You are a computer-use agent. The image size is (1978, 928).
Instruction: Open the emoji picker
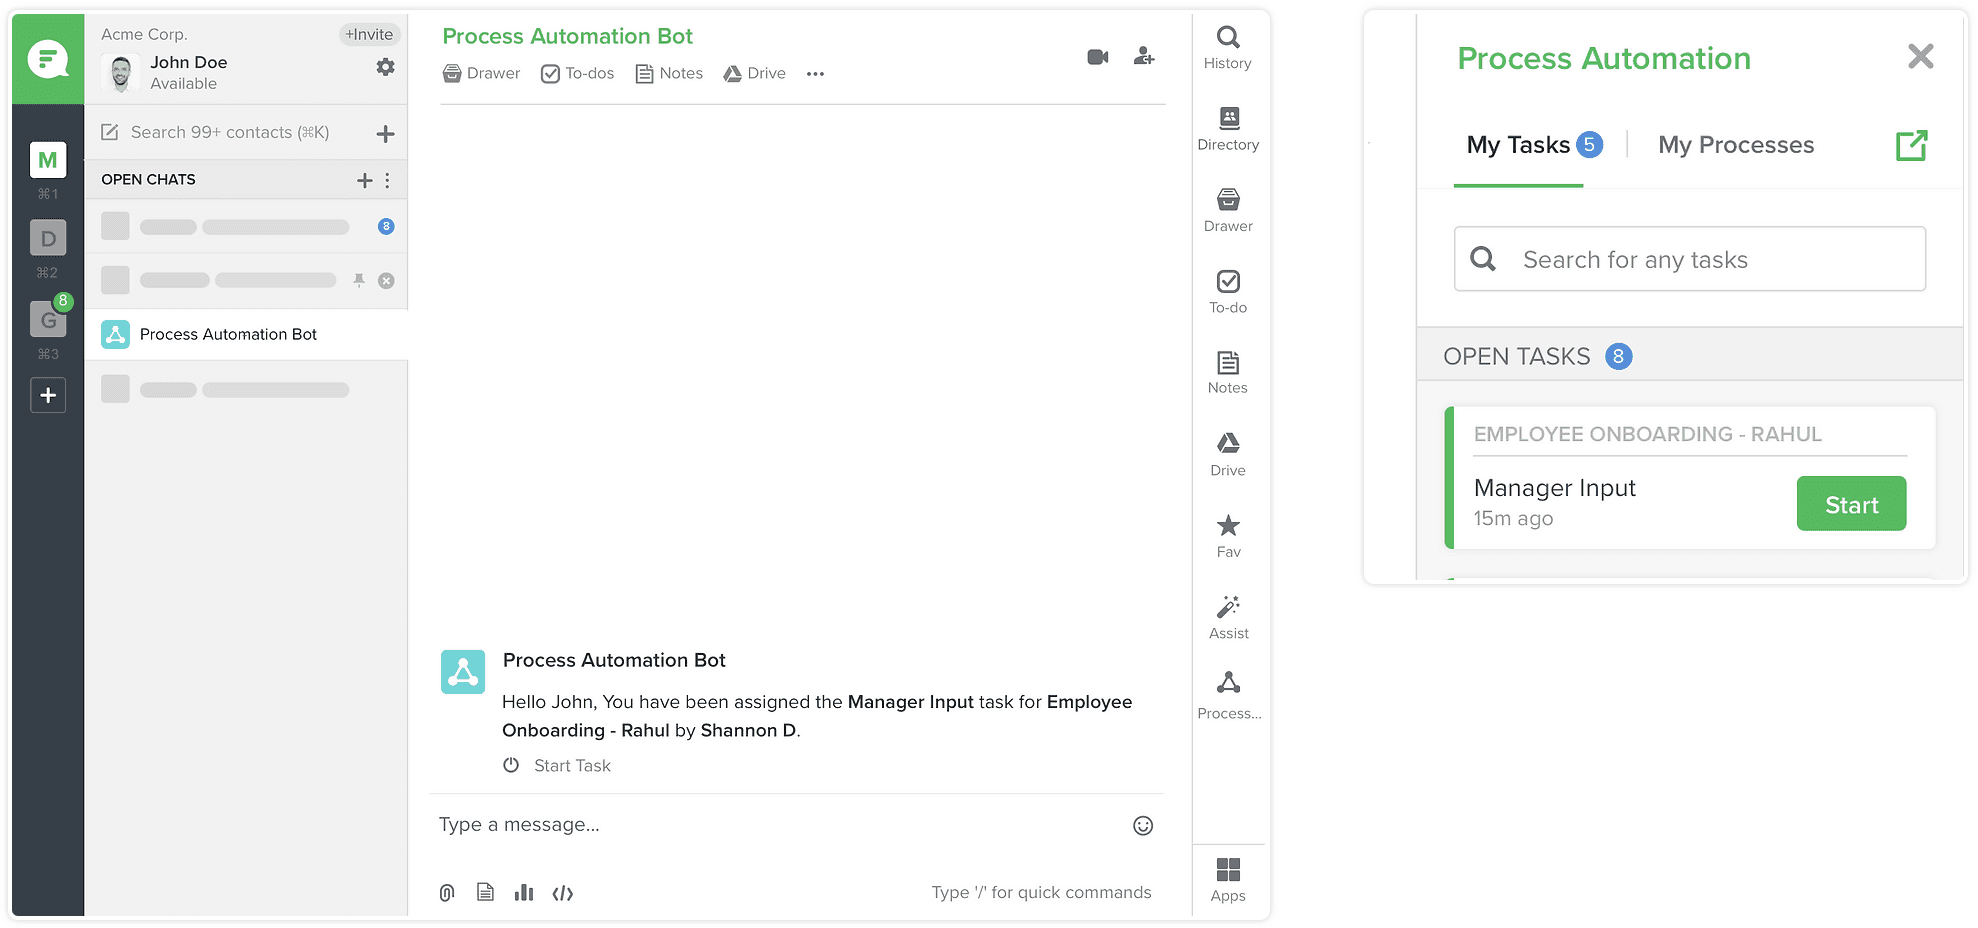pos(1143,825)
